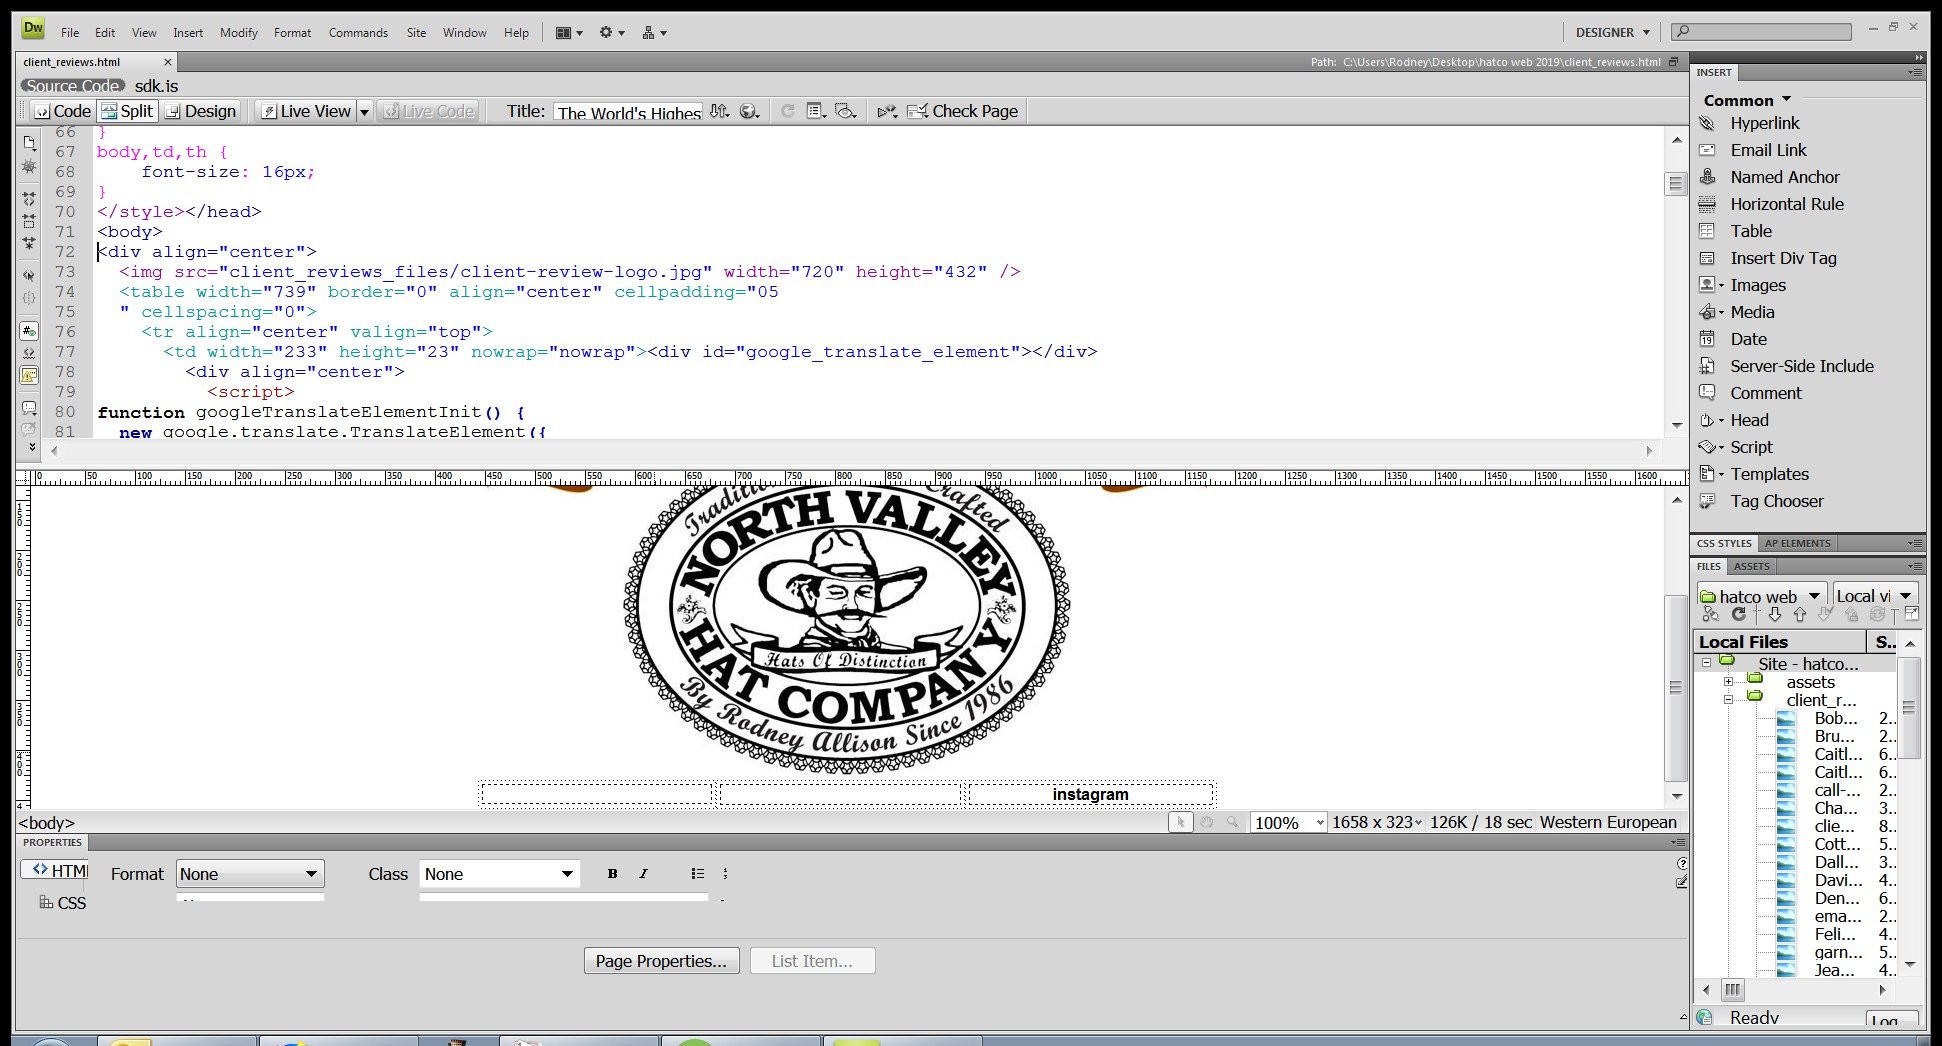1942x1046 pixels.
Task: Open related file sdk.js
Action: click(x=156, y=86)
